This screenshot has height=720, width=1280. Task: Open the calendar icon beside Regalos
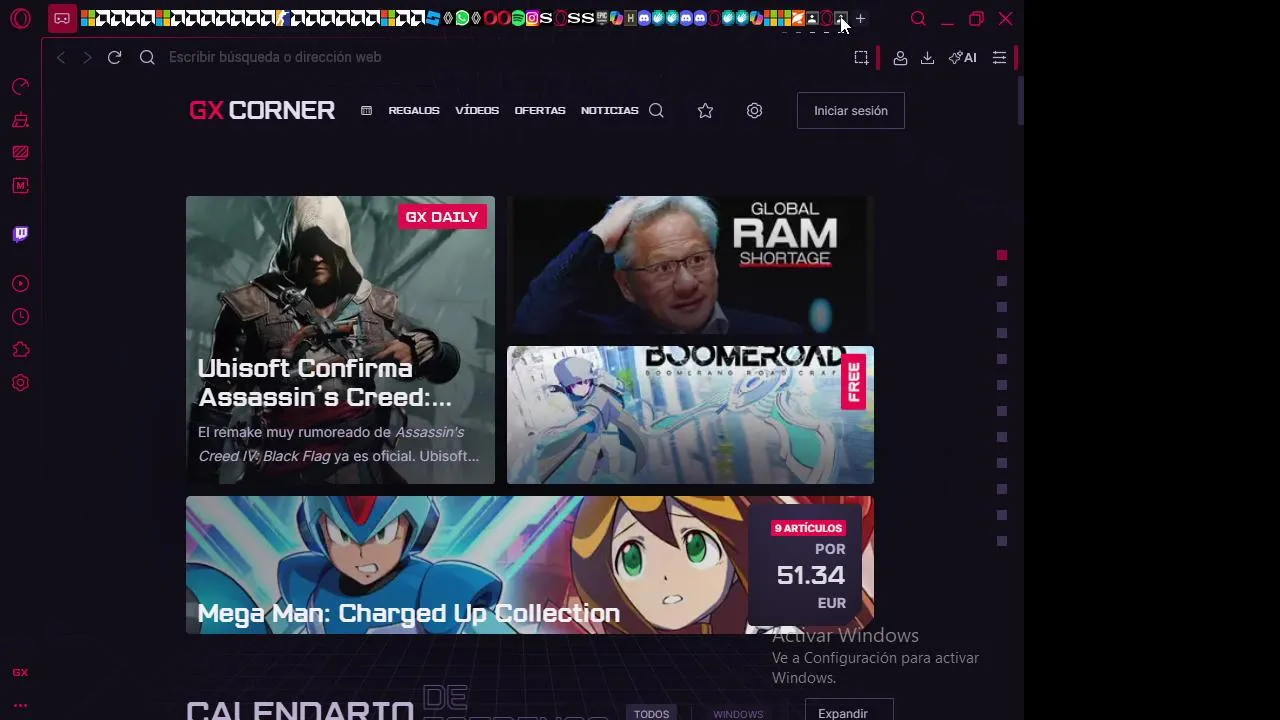pyautogui.click(x=366, y=111)
